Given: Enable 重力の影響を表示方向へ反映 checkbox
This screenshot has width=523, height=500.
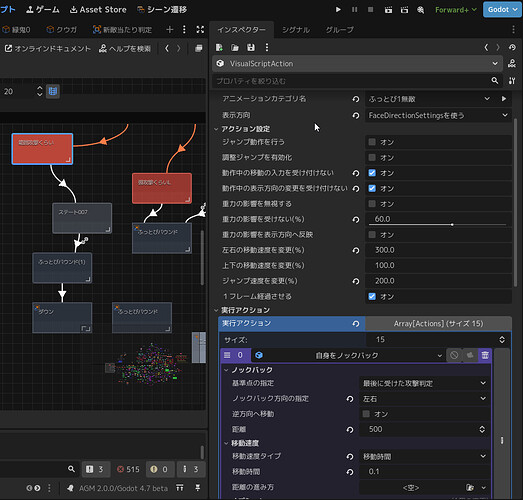Looking at the screenshot, I should coord(372,234).
